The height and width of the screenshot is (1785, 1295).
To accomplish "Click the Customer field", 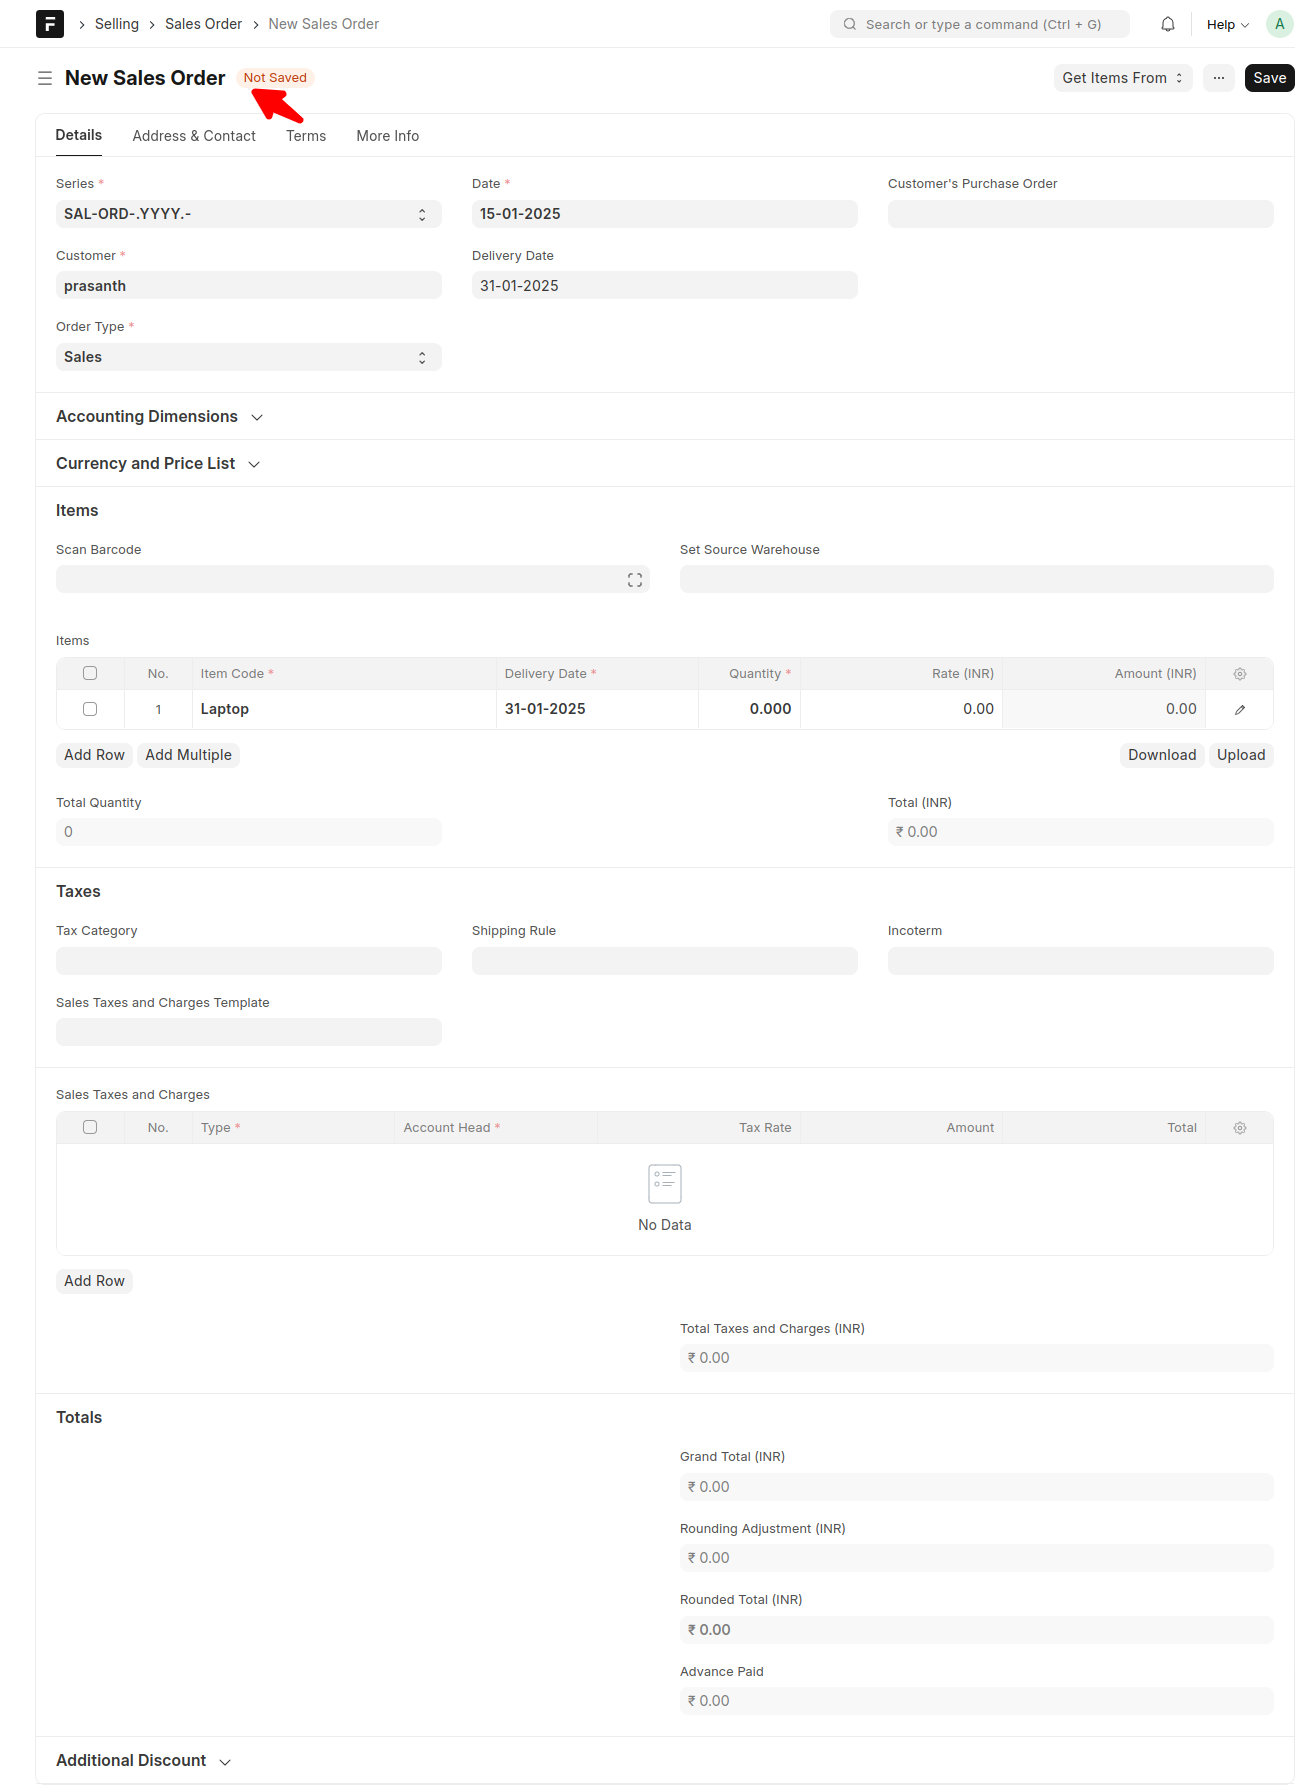I will (249, 286).
